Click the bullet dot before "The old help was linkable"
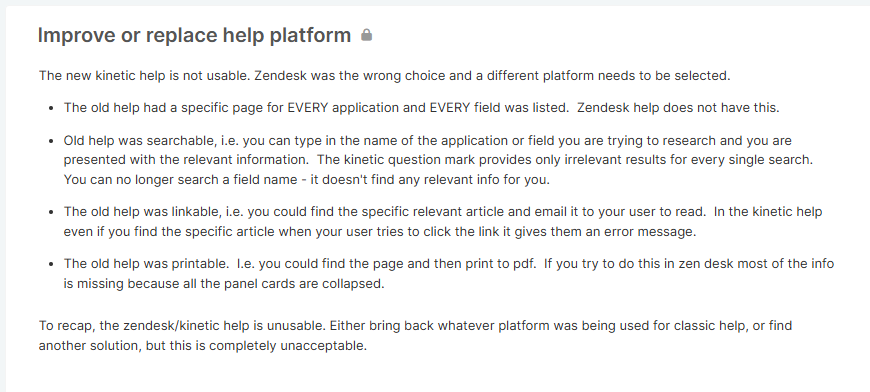The width and height of the screenshot is (870, 392). 51,212
